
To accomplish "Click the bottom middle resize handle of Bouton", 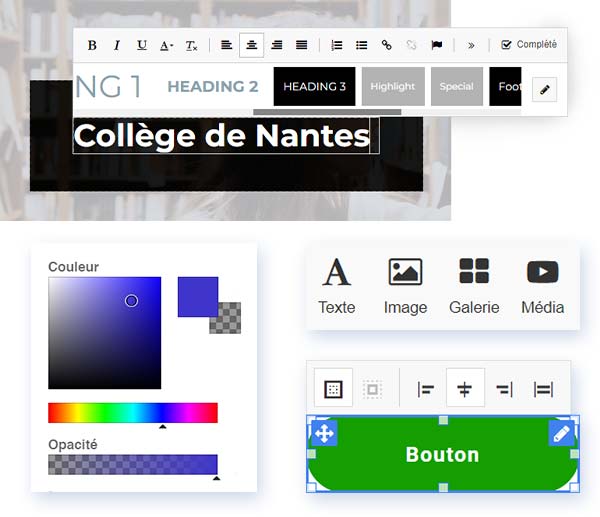I will 443,487.
